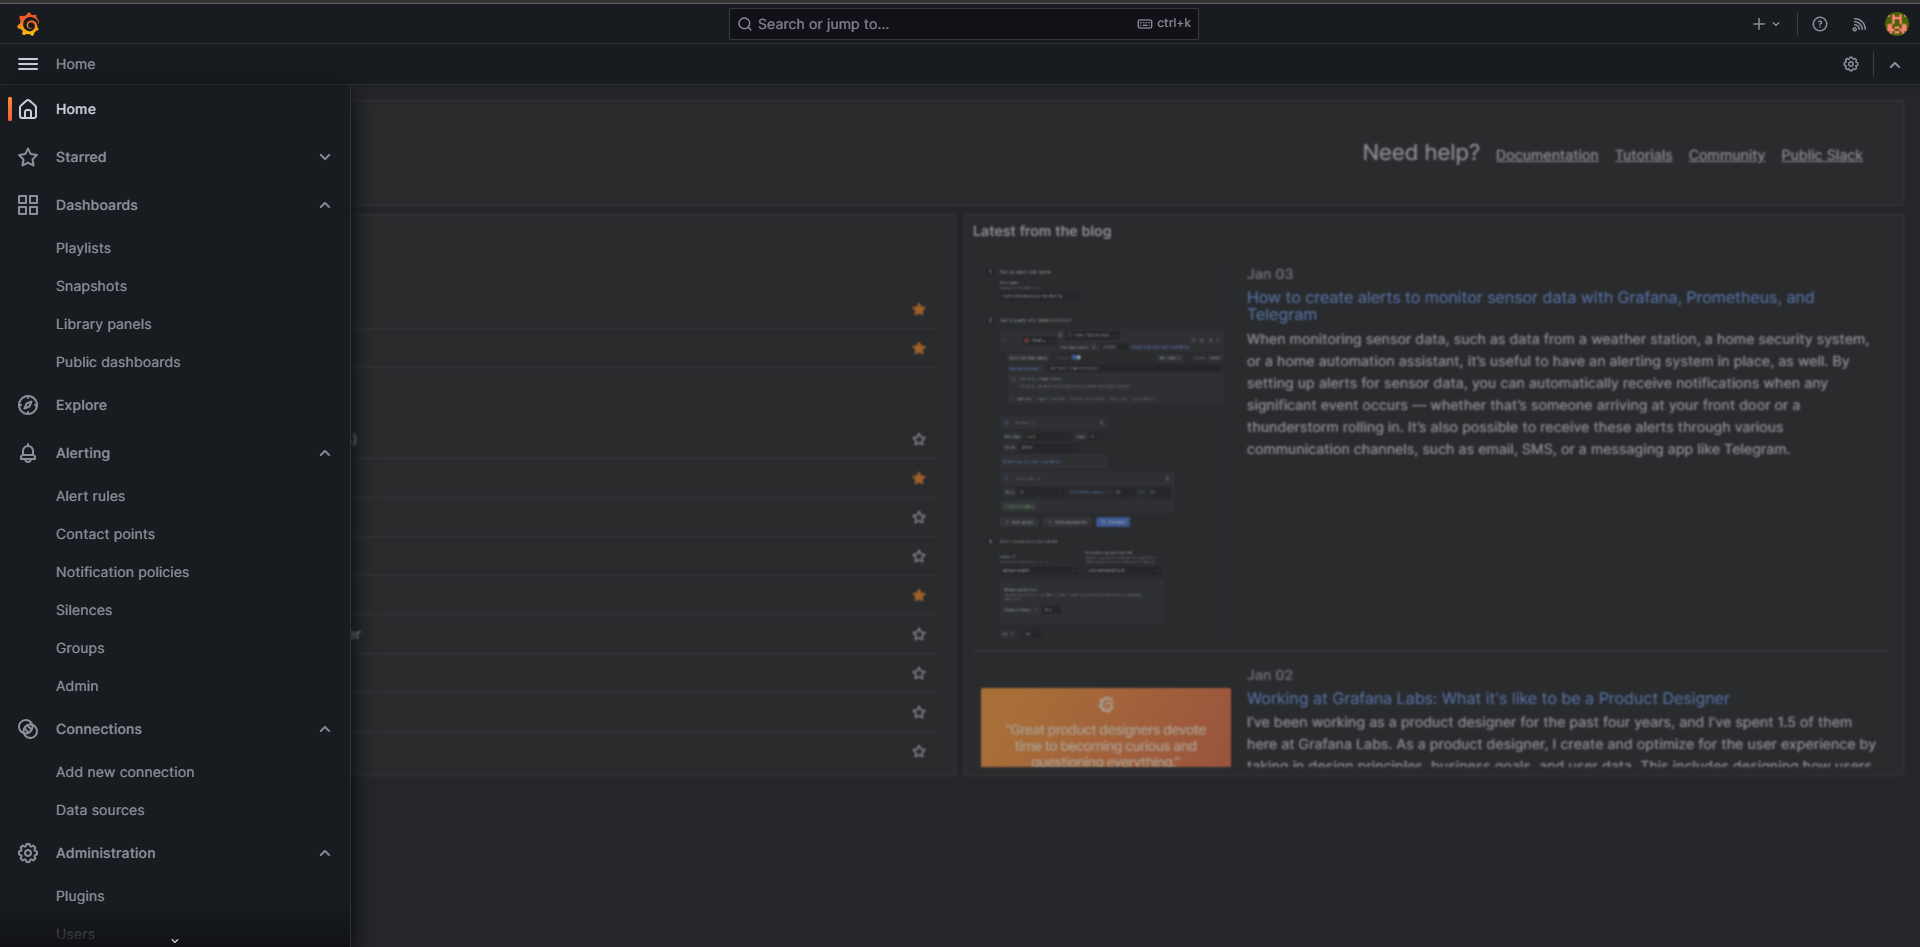Click the Grafana logo icon

coord(28,24)
